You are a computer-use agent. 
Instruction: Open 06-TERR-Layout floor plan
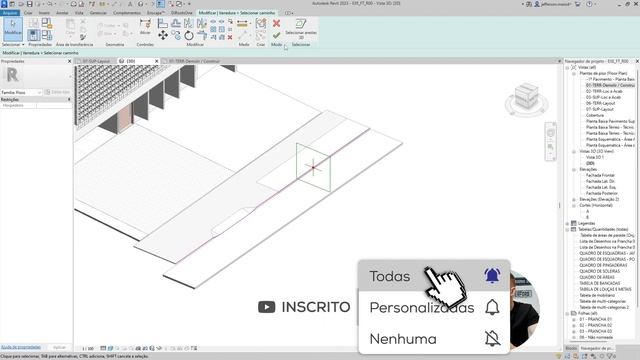600,103
